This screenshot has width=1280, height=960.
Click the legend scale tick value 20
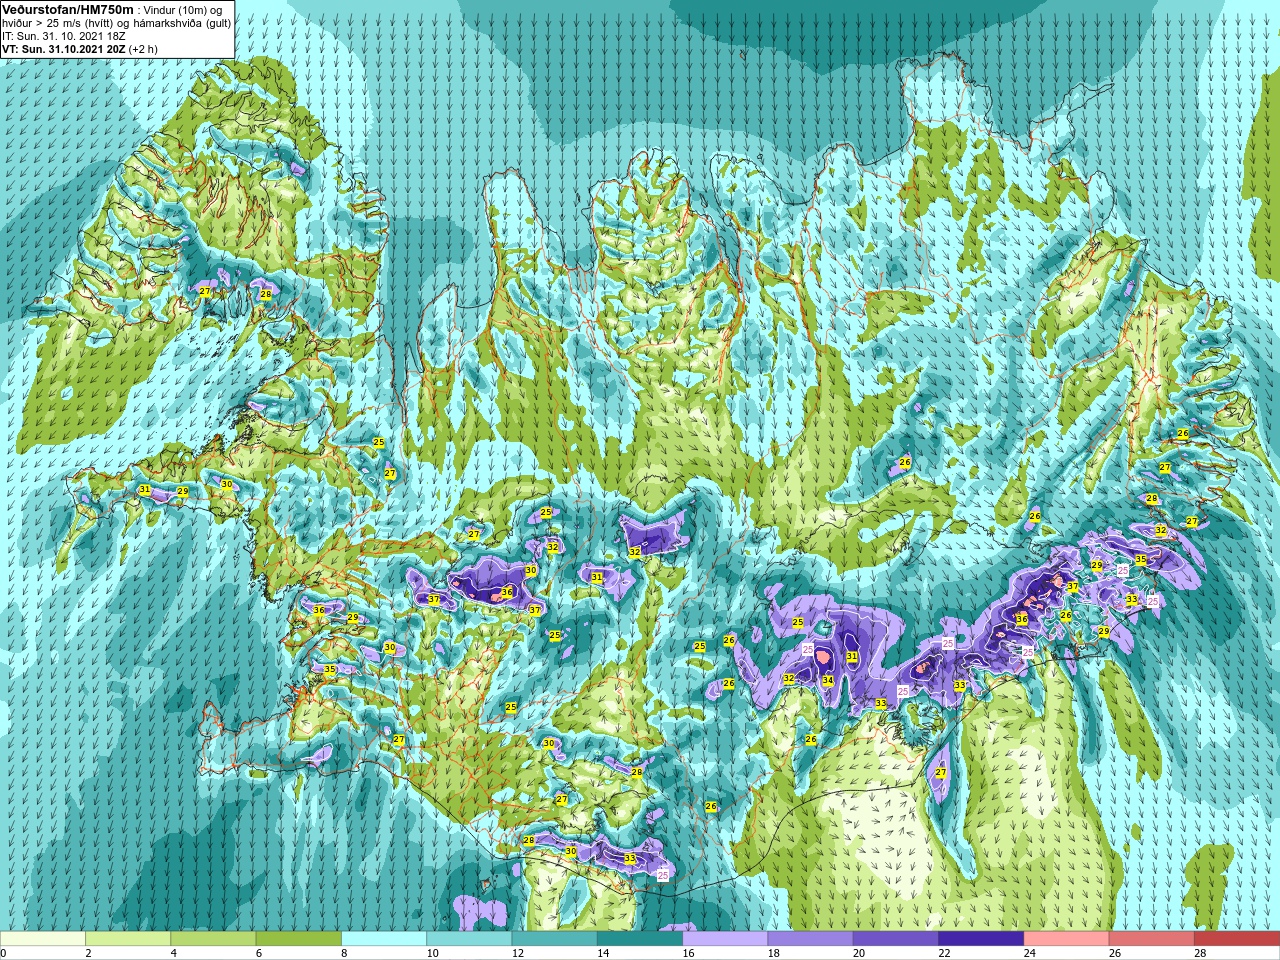859,954
